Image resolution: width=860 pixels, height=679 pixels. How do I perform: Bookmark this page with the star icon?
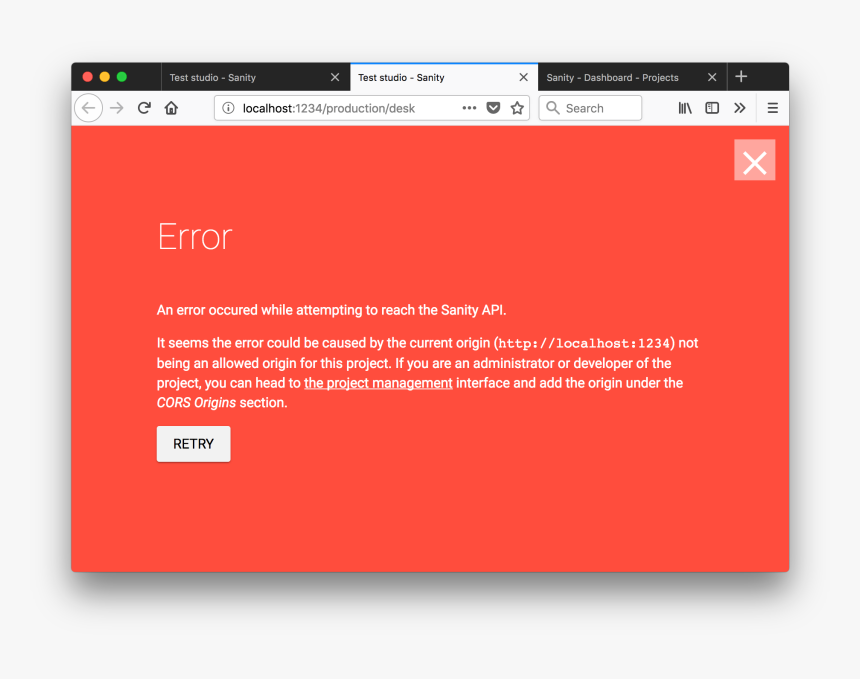[x=517, y=108]
